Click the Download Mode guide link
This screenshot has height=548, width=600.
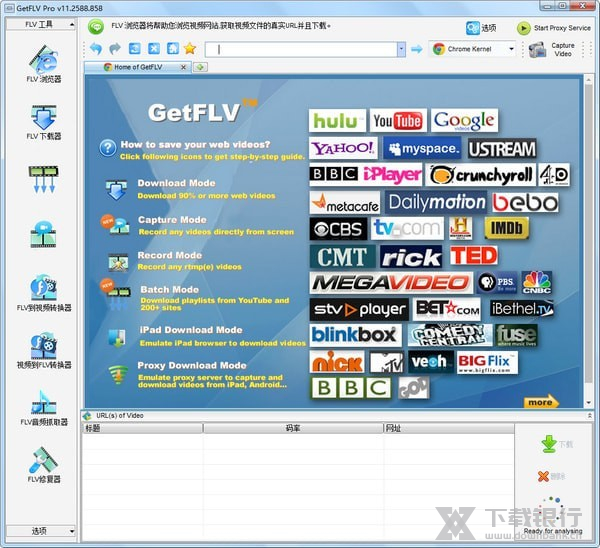(176, 183)
